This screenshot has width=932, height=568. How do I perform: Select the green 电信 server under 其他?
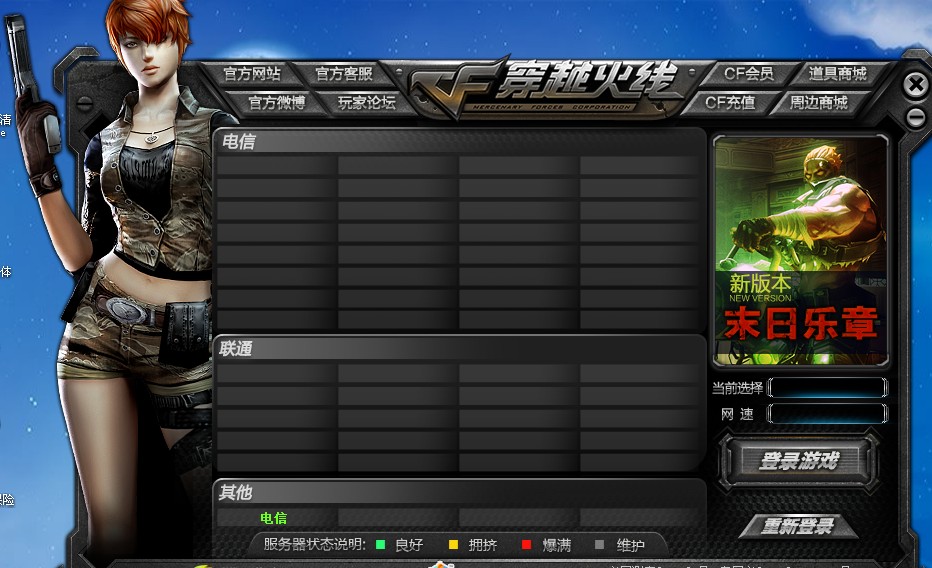point(273,518)
